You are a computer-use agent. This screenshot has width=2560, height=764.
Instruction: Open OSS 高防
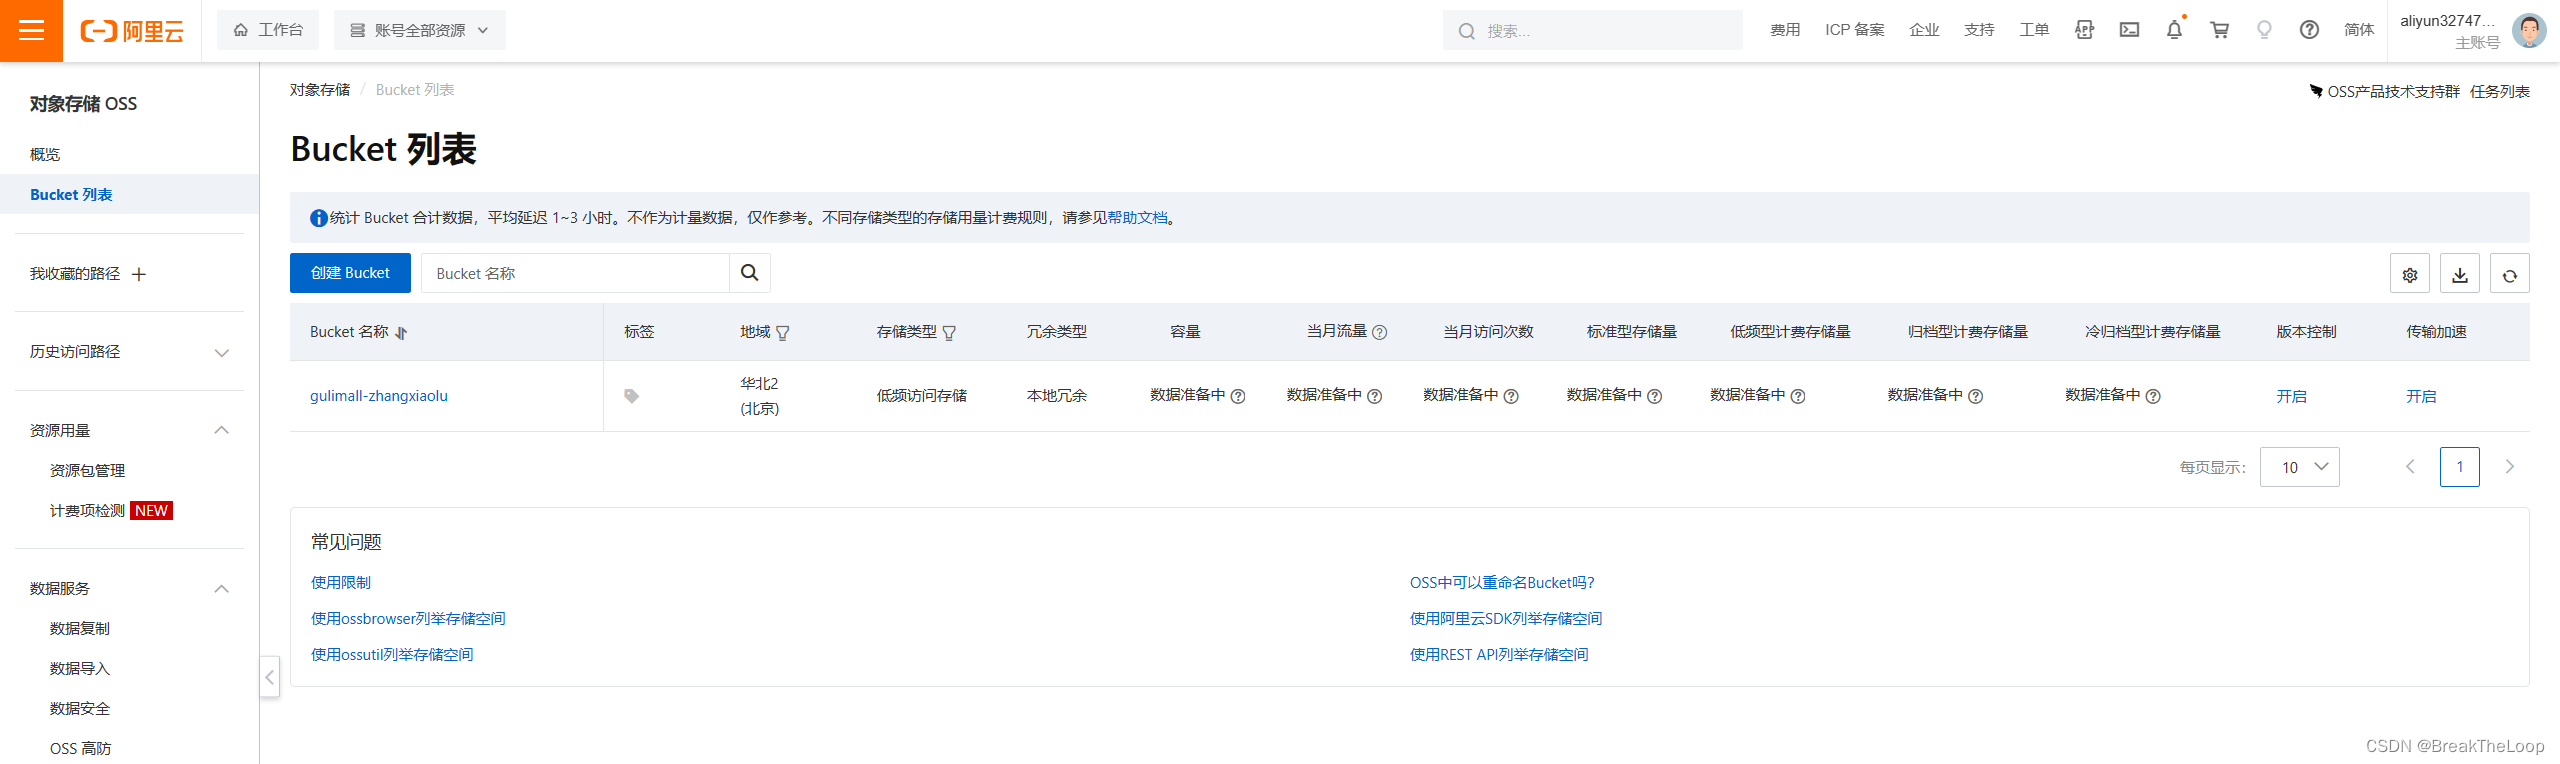tap(81, 748)
